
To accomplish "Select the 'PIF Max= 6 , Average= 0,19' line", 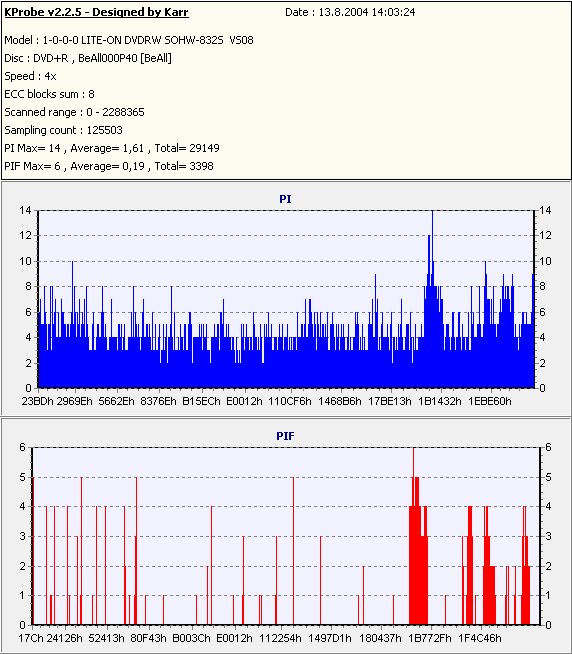I will click(x=109, y=166).
